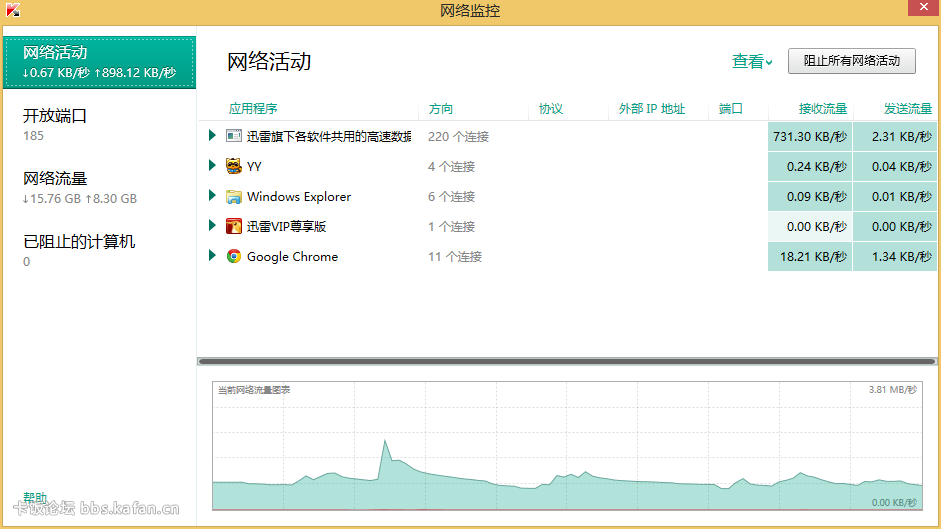The height and width of the screenshot is (529, 941).
Task: Open the 开放端口 sidebar section
Action: 55,124
